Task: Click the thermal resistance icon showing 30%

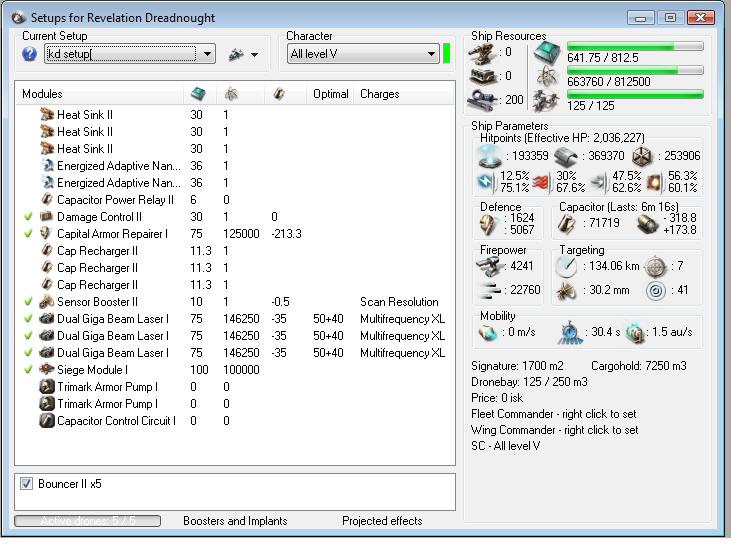Action: click(541, 182)
